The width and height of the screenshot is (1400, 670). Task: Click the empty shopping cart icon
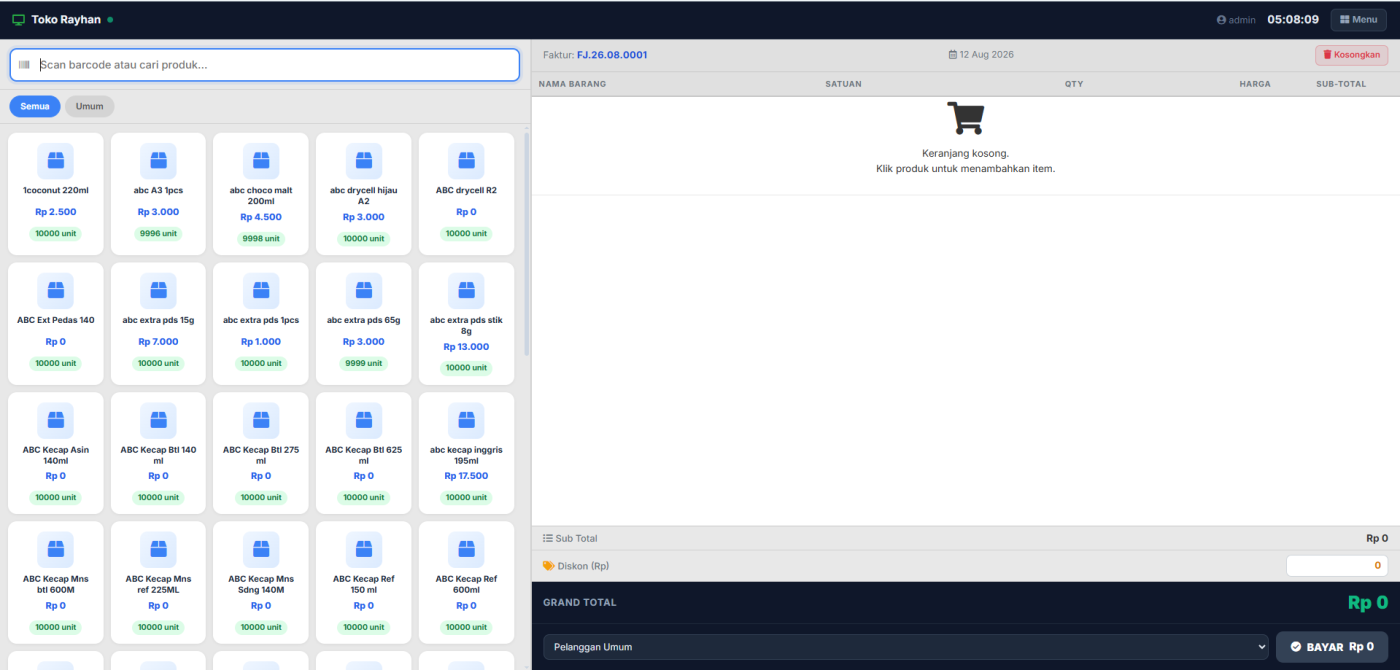(x=965, y=118)
